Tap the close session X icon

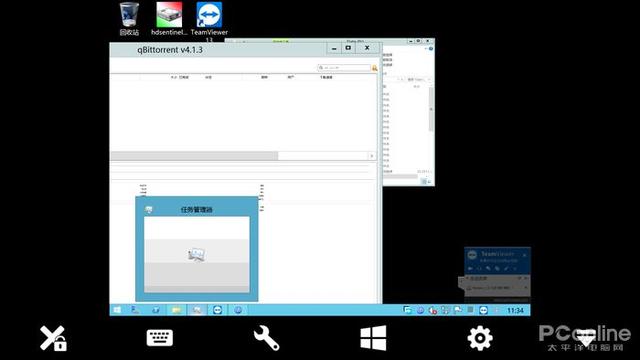(x=53, y=338)
